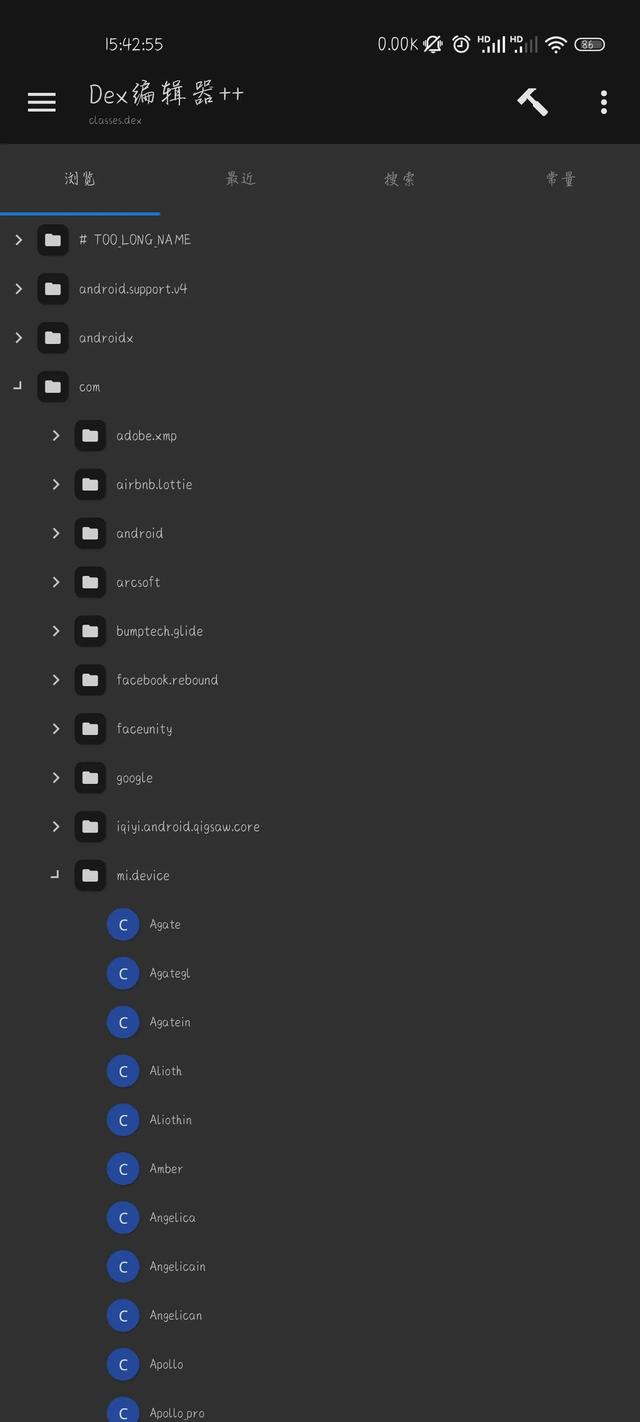Switch to the 常量 tab
The height and width of the screenshot is (1422, 640).
[560, 179]
